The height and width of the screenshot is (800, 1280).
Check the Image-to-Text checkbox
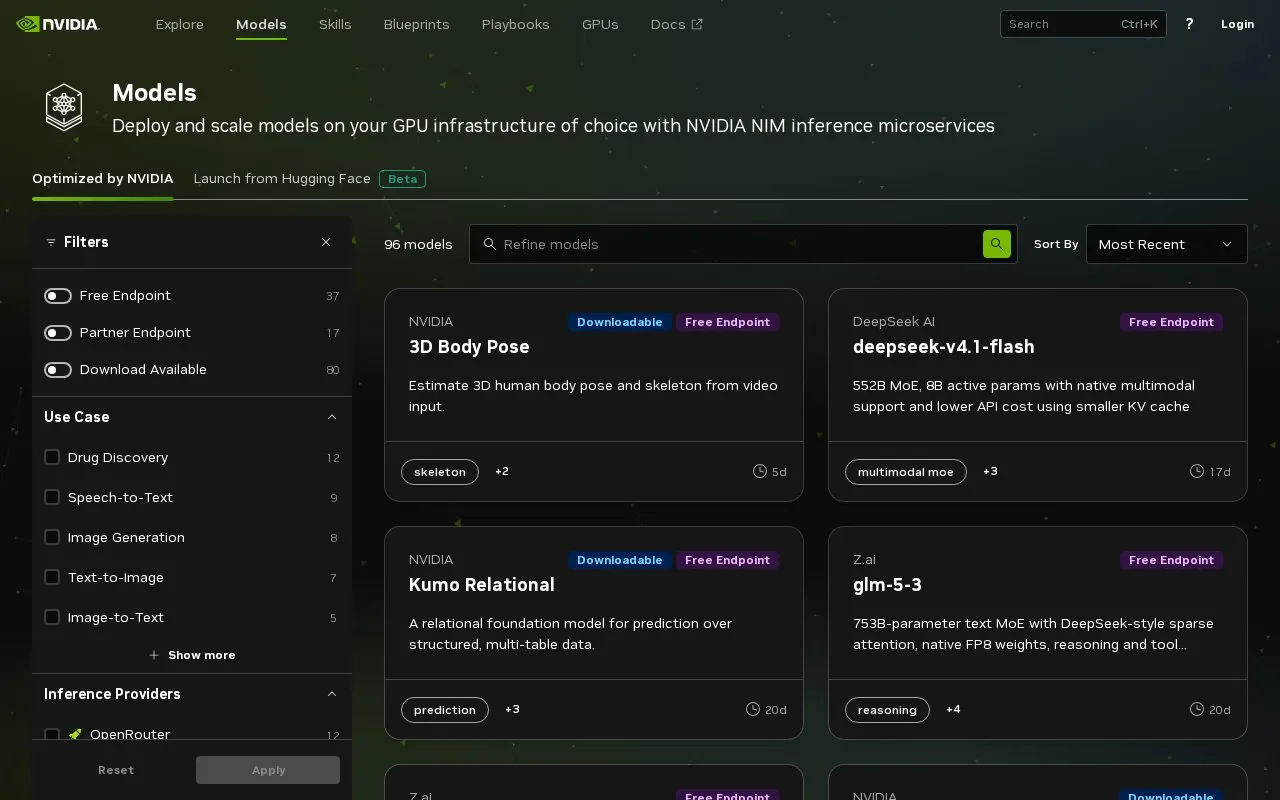click(x=52, y=617)
